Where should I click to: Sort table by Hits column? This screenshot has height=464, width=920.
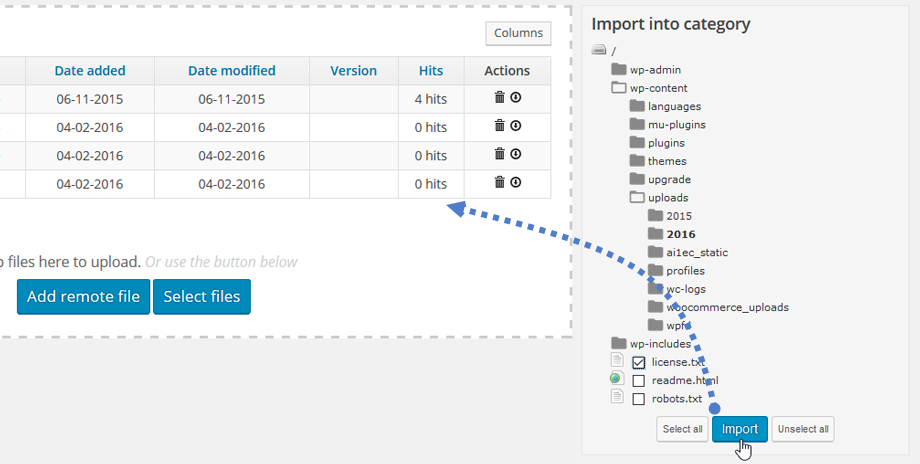click(431, 71)
